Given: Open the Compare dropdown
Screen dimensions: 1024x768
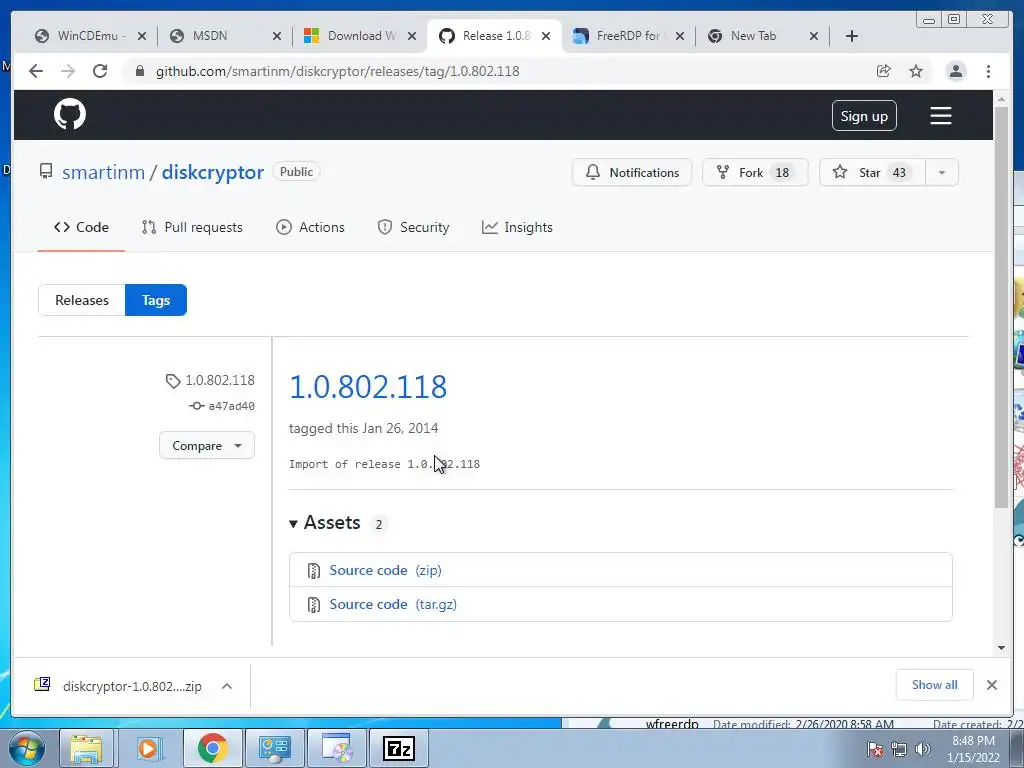Looking at the screenshot, I should click(207, 445).
